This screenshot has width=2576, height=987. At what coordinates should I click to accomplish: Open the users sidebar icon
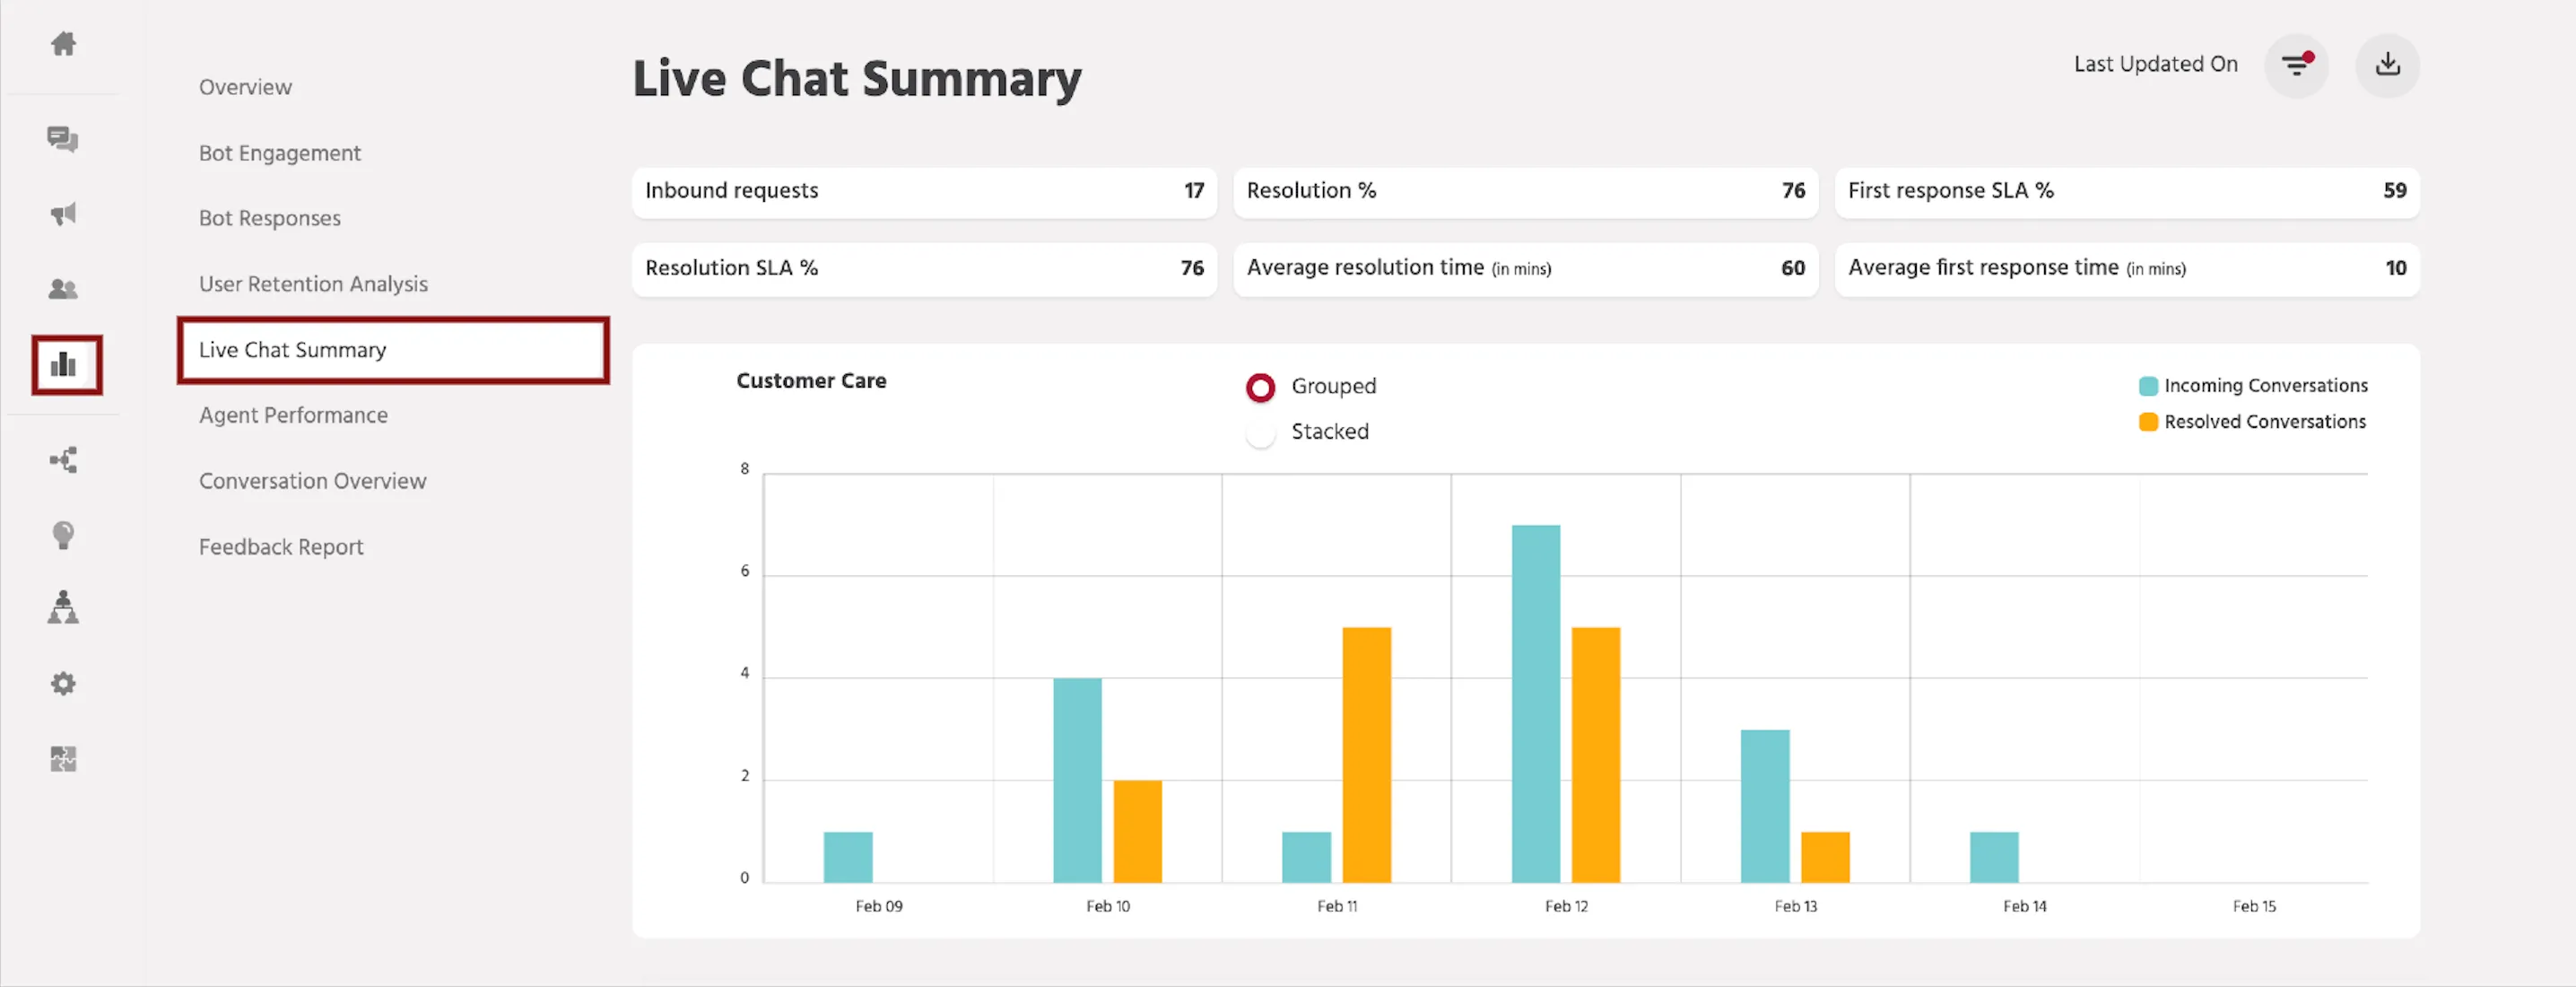coord(63,289)
